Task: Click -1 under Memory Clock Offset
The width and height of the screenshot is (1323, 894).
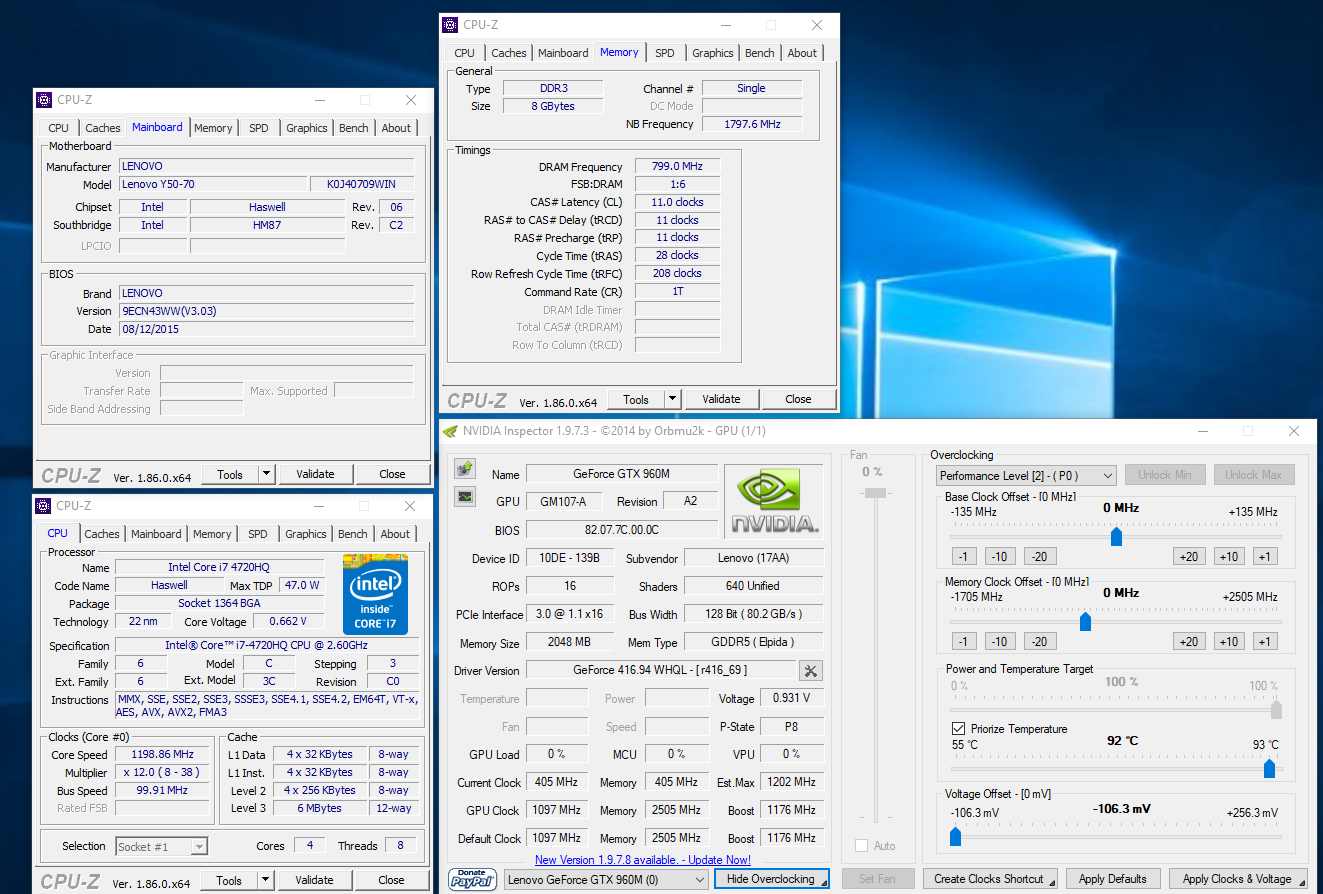Action: 963,642
